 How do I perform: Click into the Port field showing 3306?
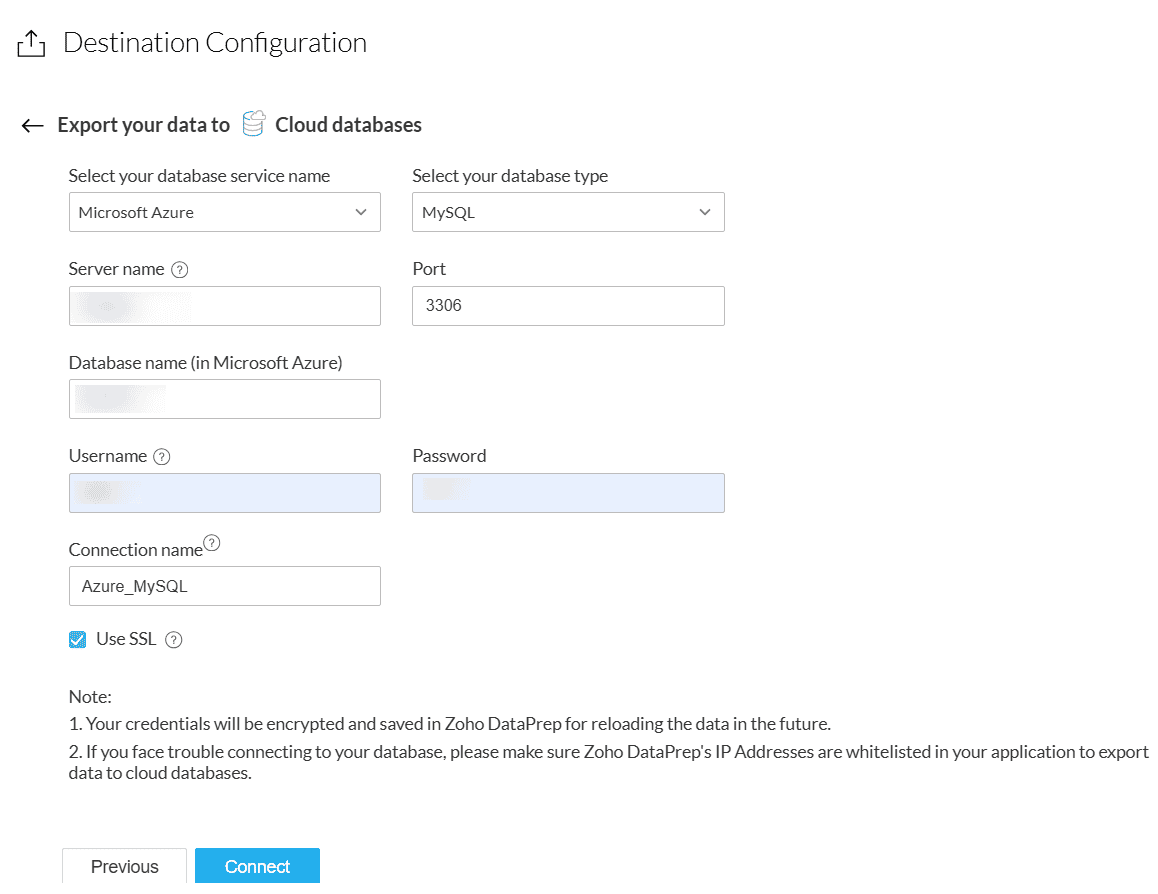(x=567, y=306)
